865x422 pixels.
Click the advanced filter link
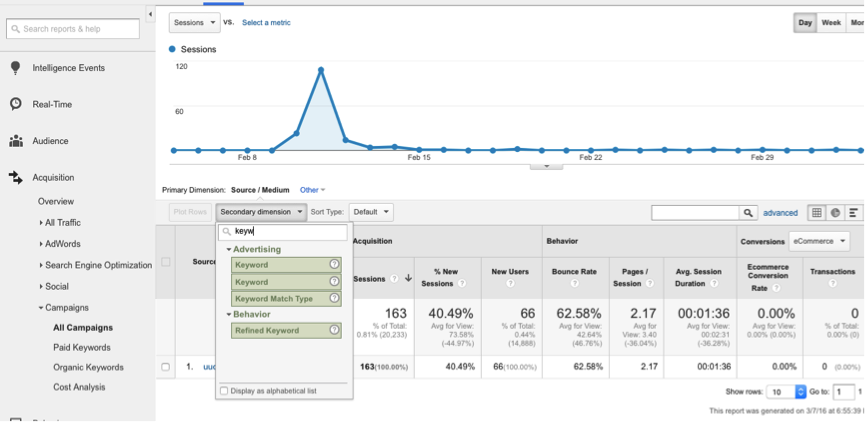(x=780, y=212)
